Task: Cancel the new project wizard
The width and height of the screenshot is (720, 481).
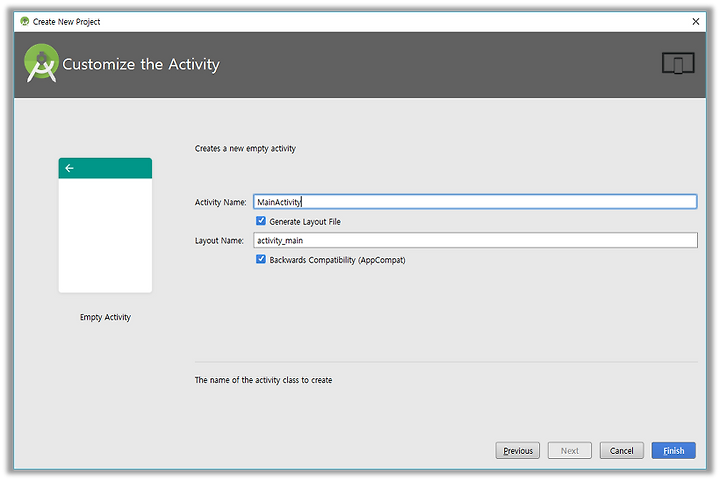Action: click(x=621, y=450)
